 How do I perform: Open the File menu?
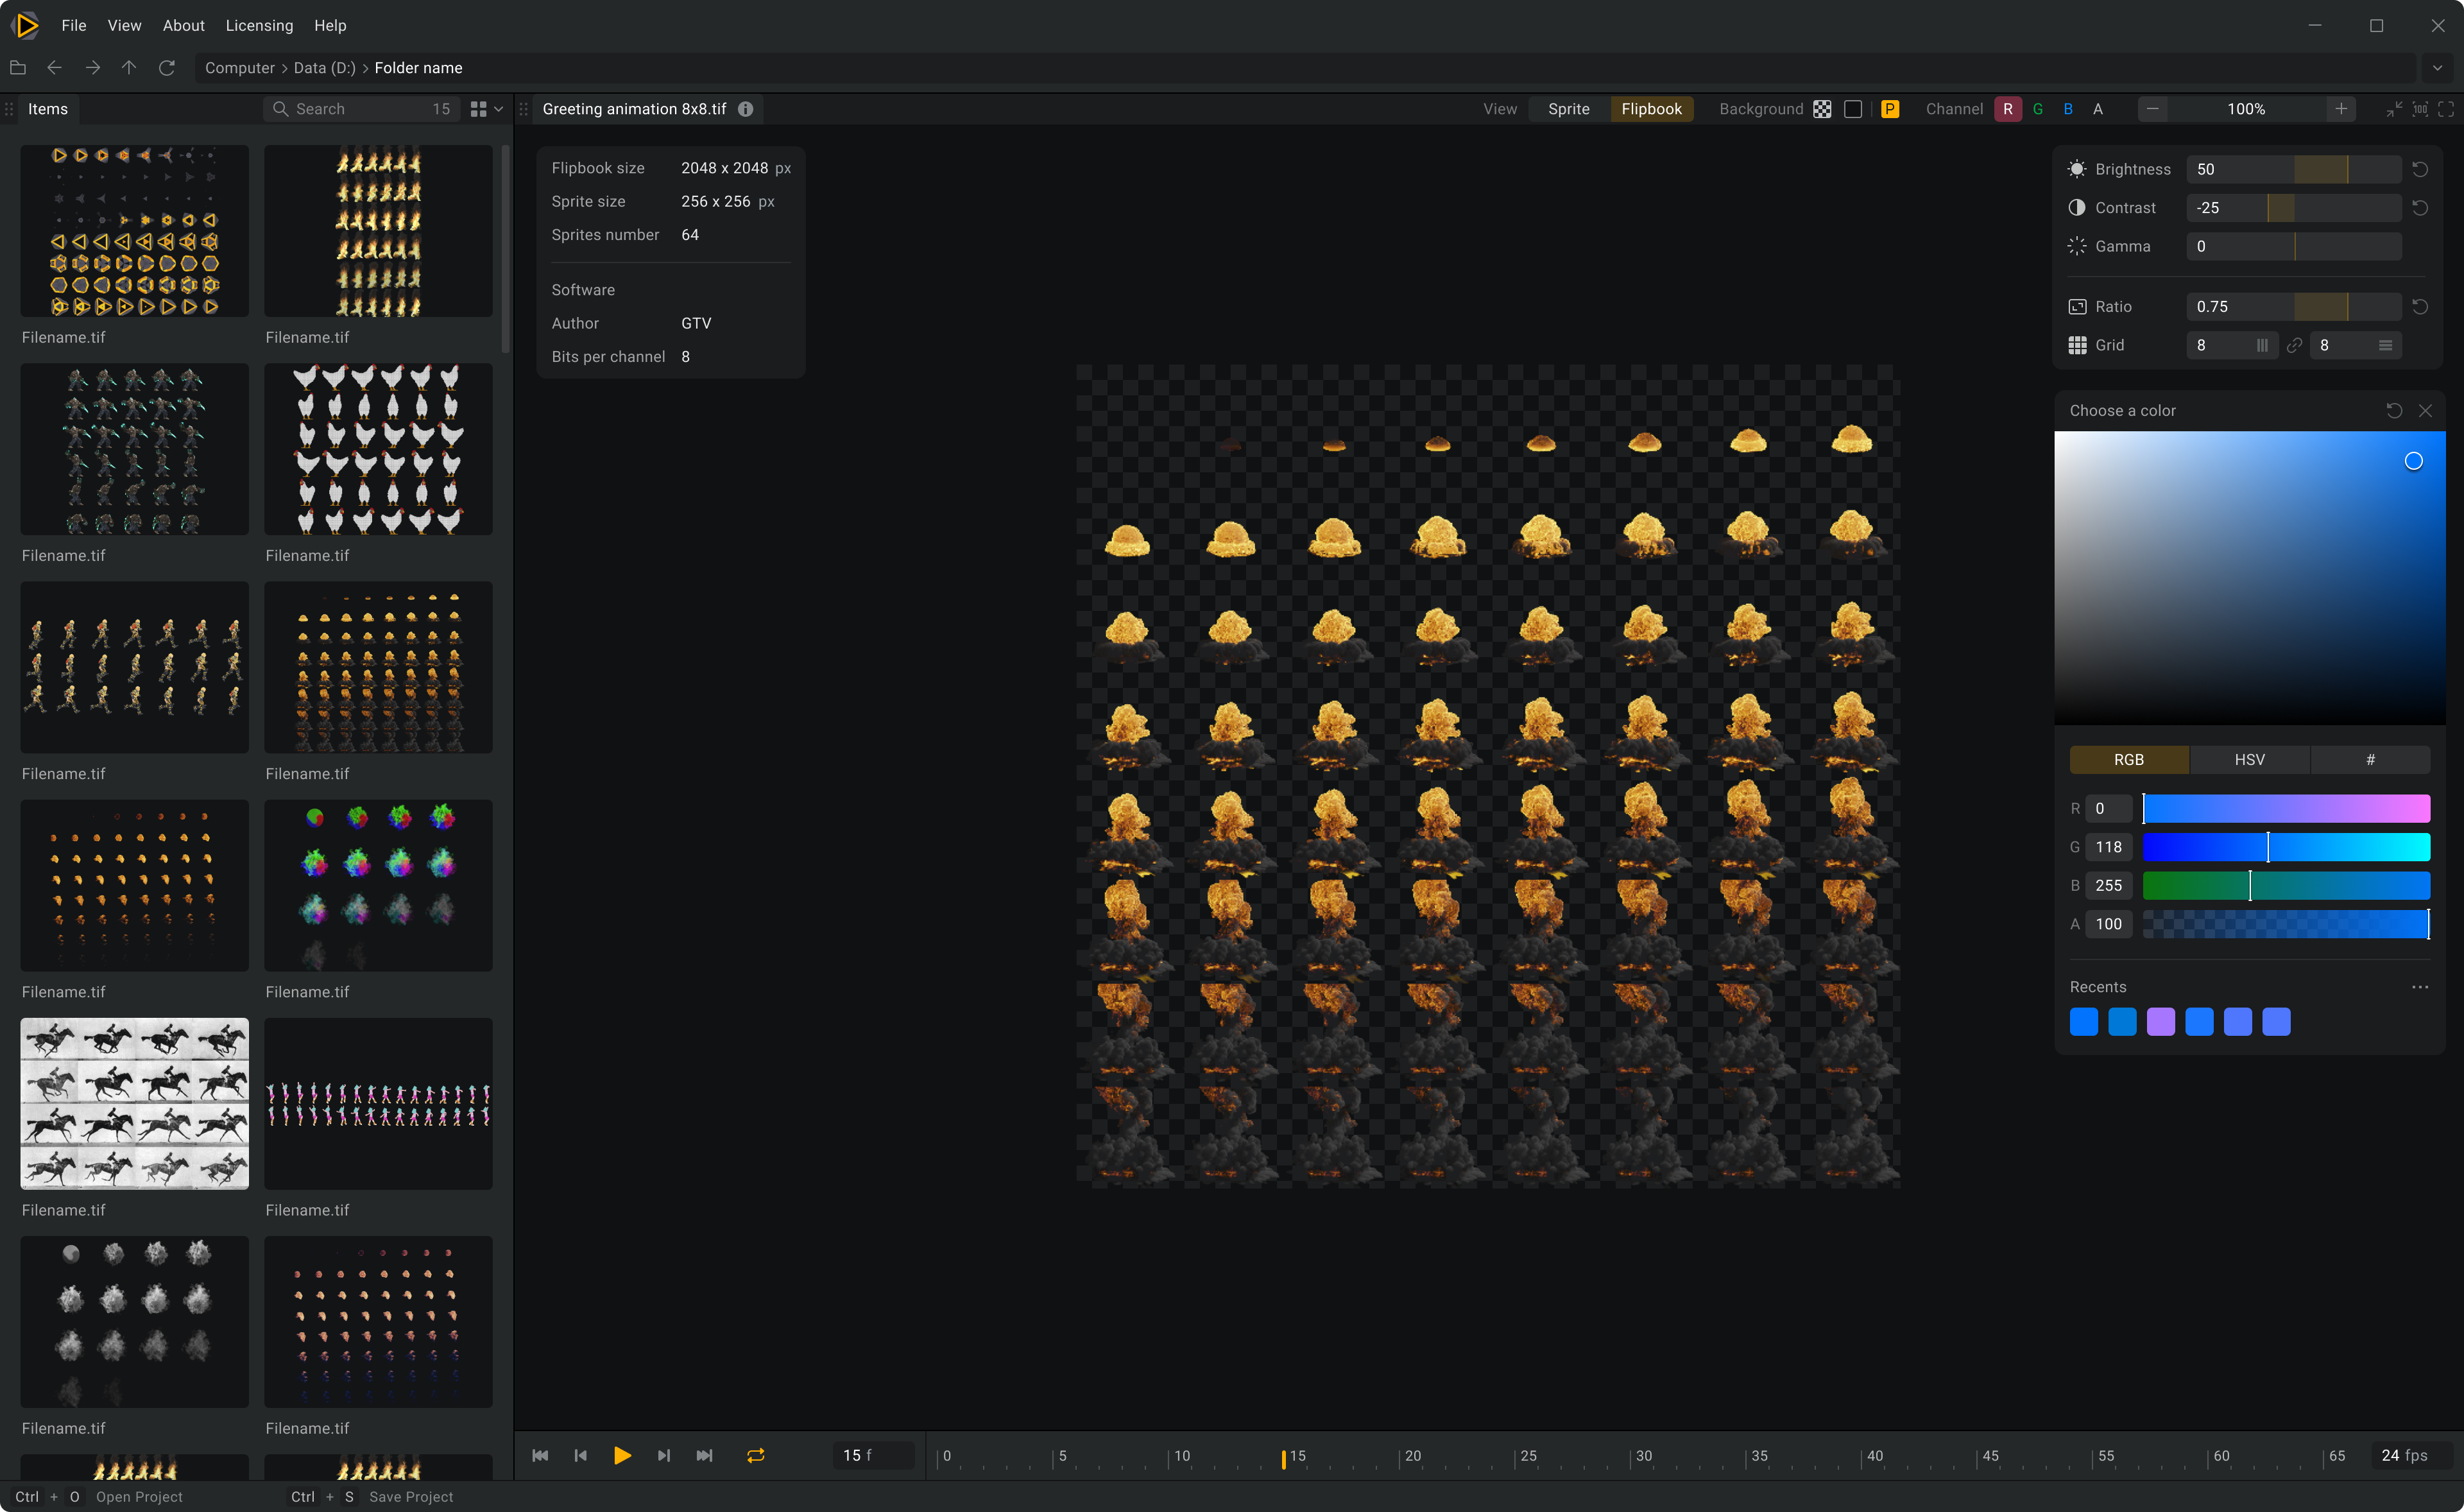tap(74, 25)
